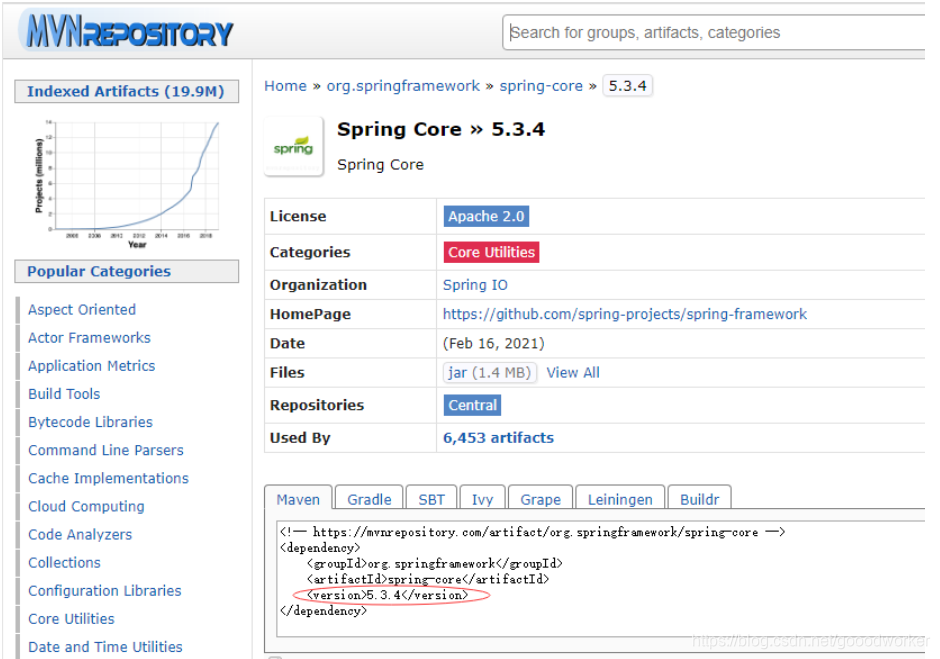Click the artifactId spring-core snippet line
This screenshot has height=659, width=940.
click(x=428, y=579)
